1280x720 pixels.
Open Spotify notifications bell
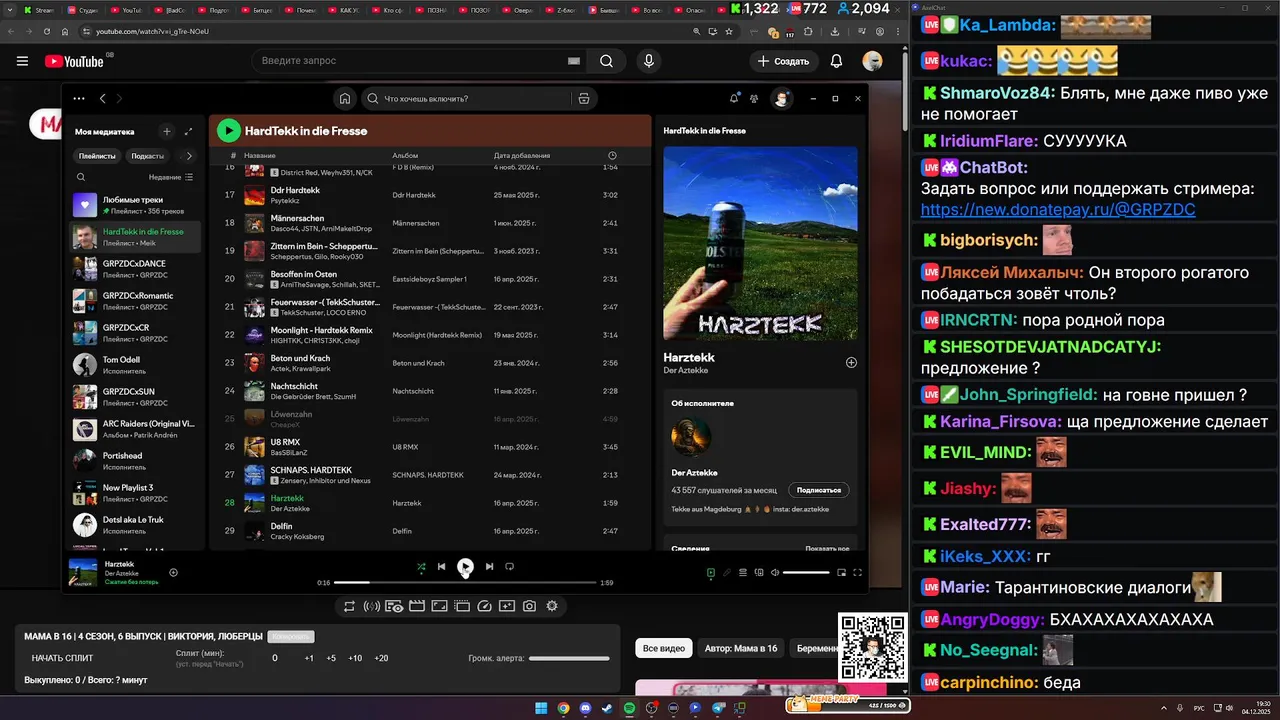(735, 98)
